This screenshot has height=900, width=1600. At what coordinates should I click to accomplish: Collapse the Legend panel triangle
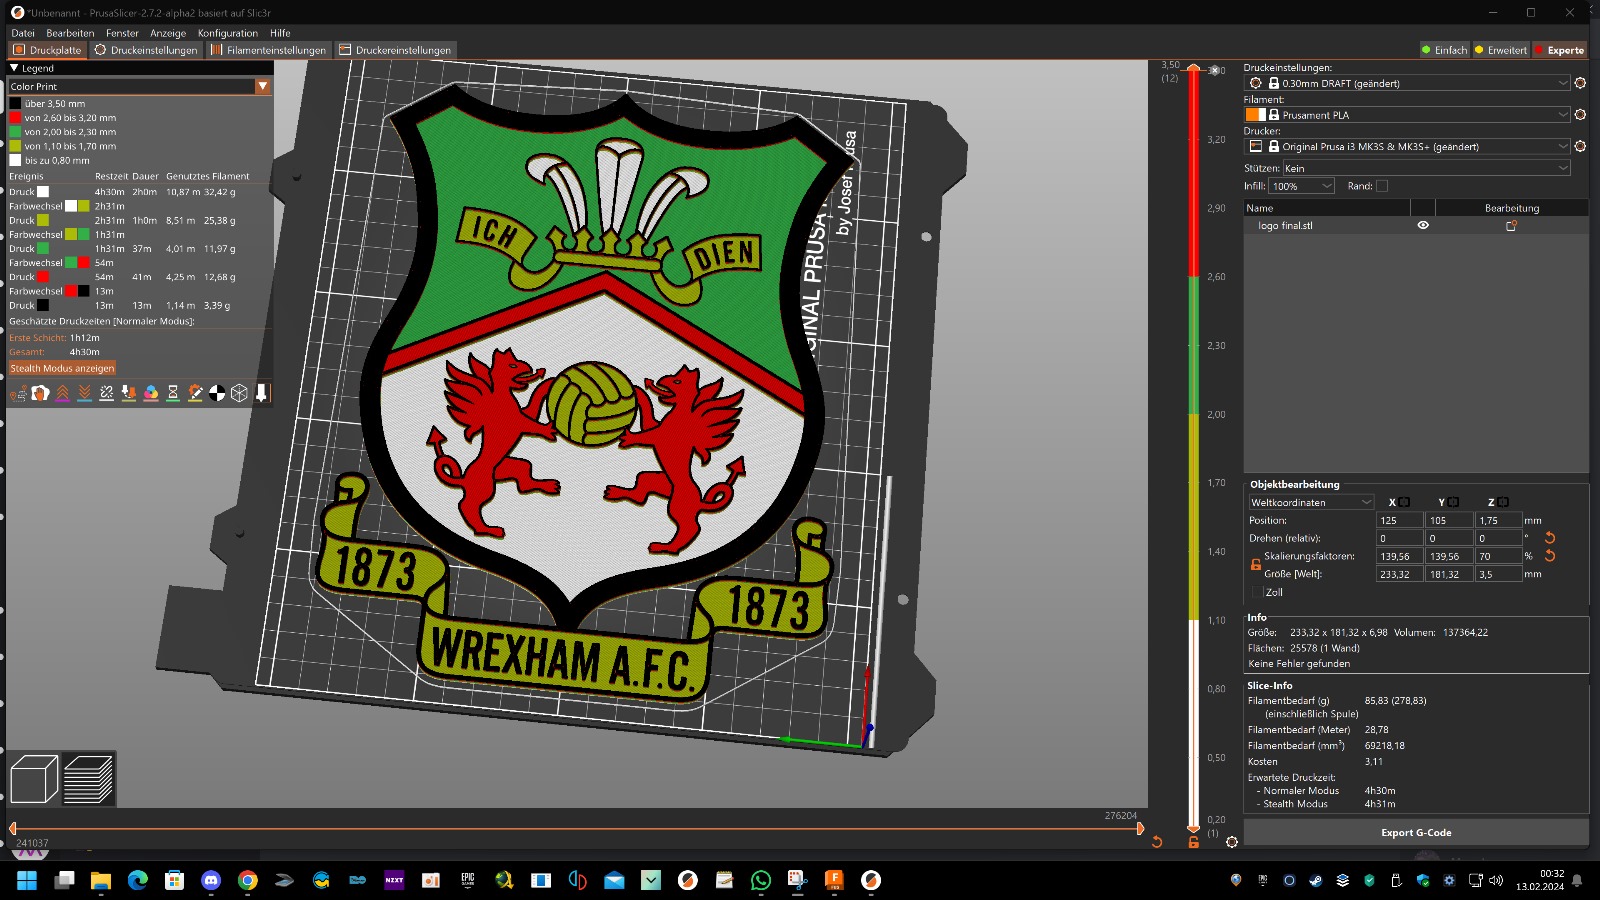tap(14, 68)
